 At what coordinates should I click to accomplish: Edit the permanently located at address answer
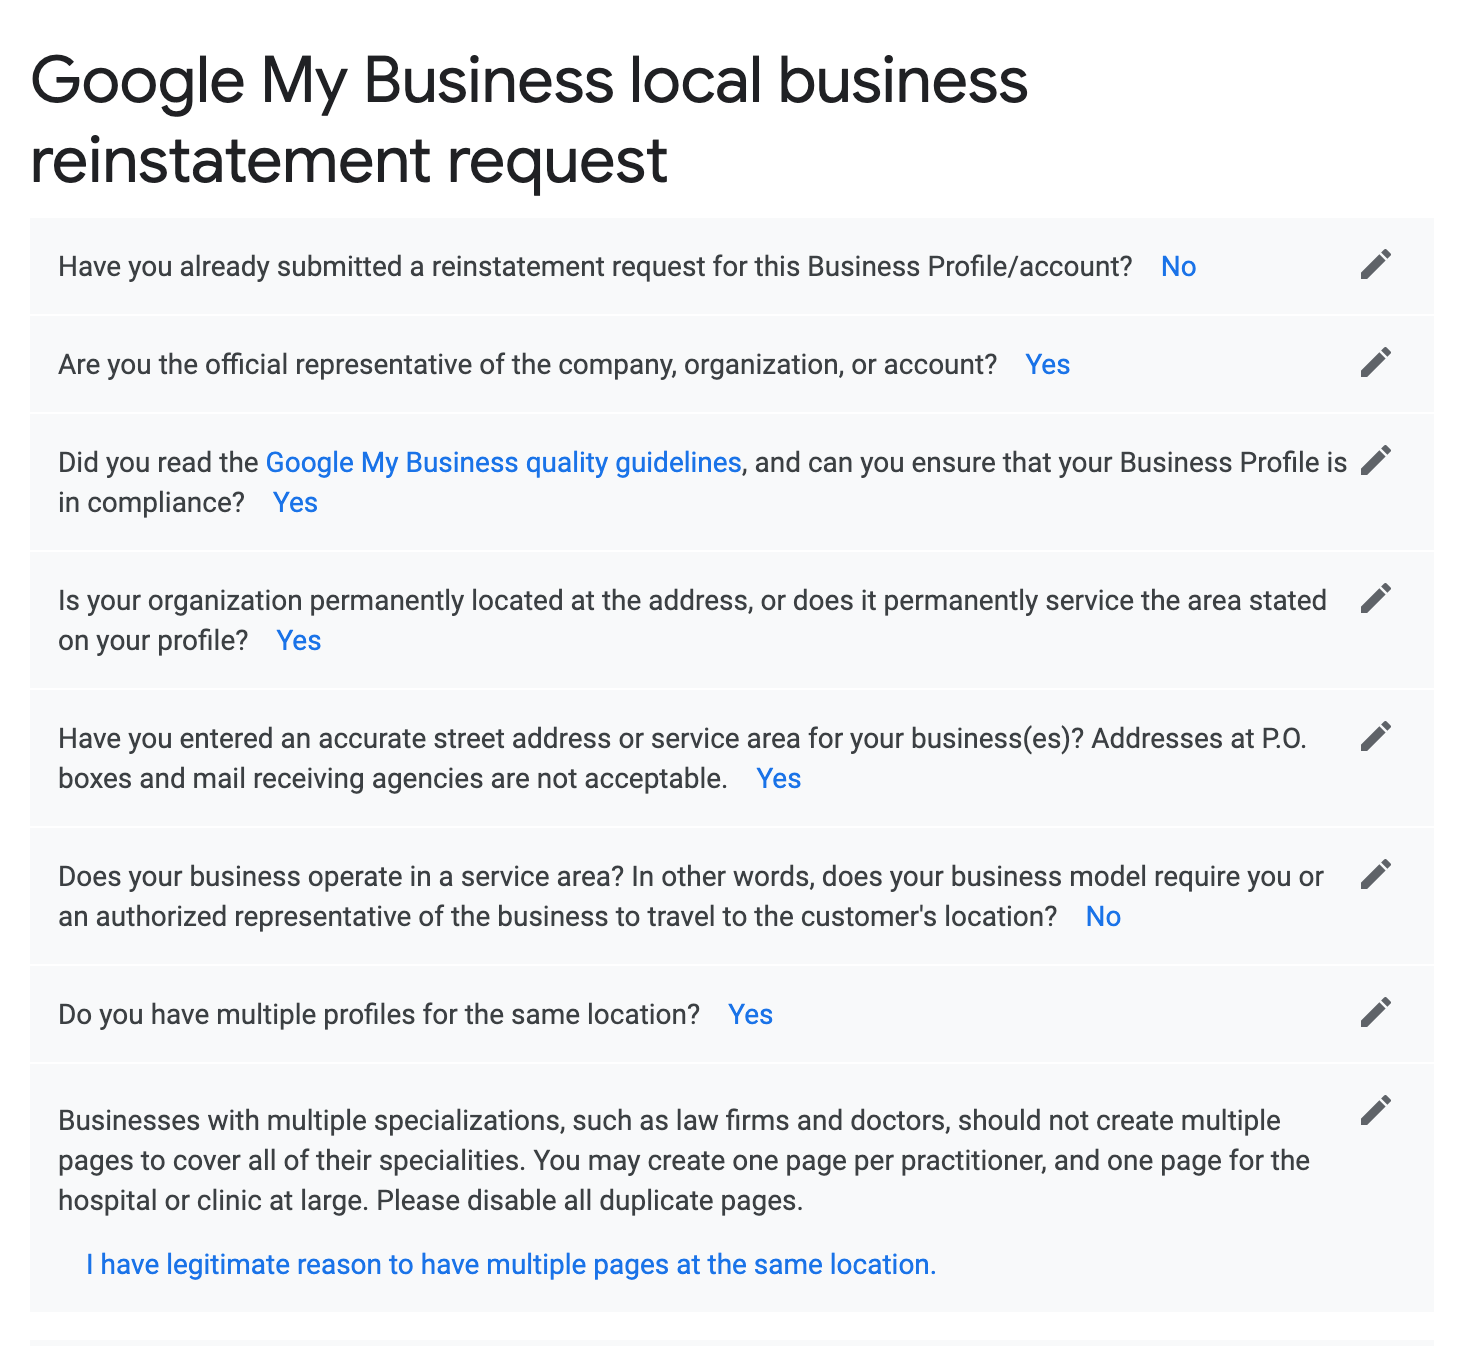(1376, 599)
